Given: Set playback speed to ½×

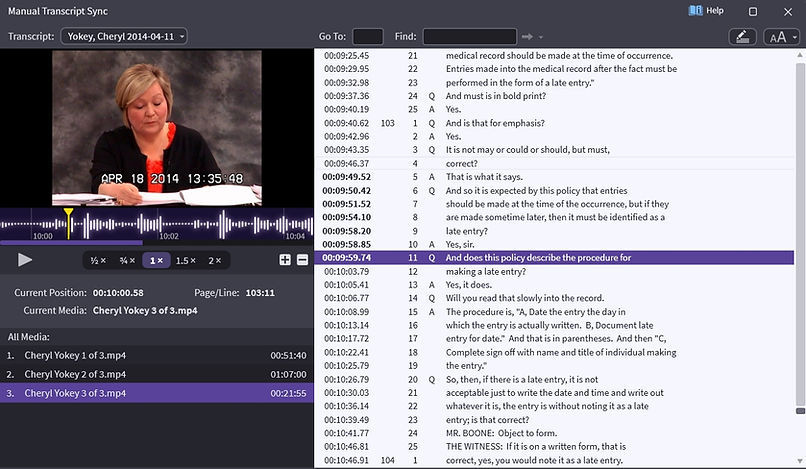Looking at the screenshot, I should click(x=98, y=260).
